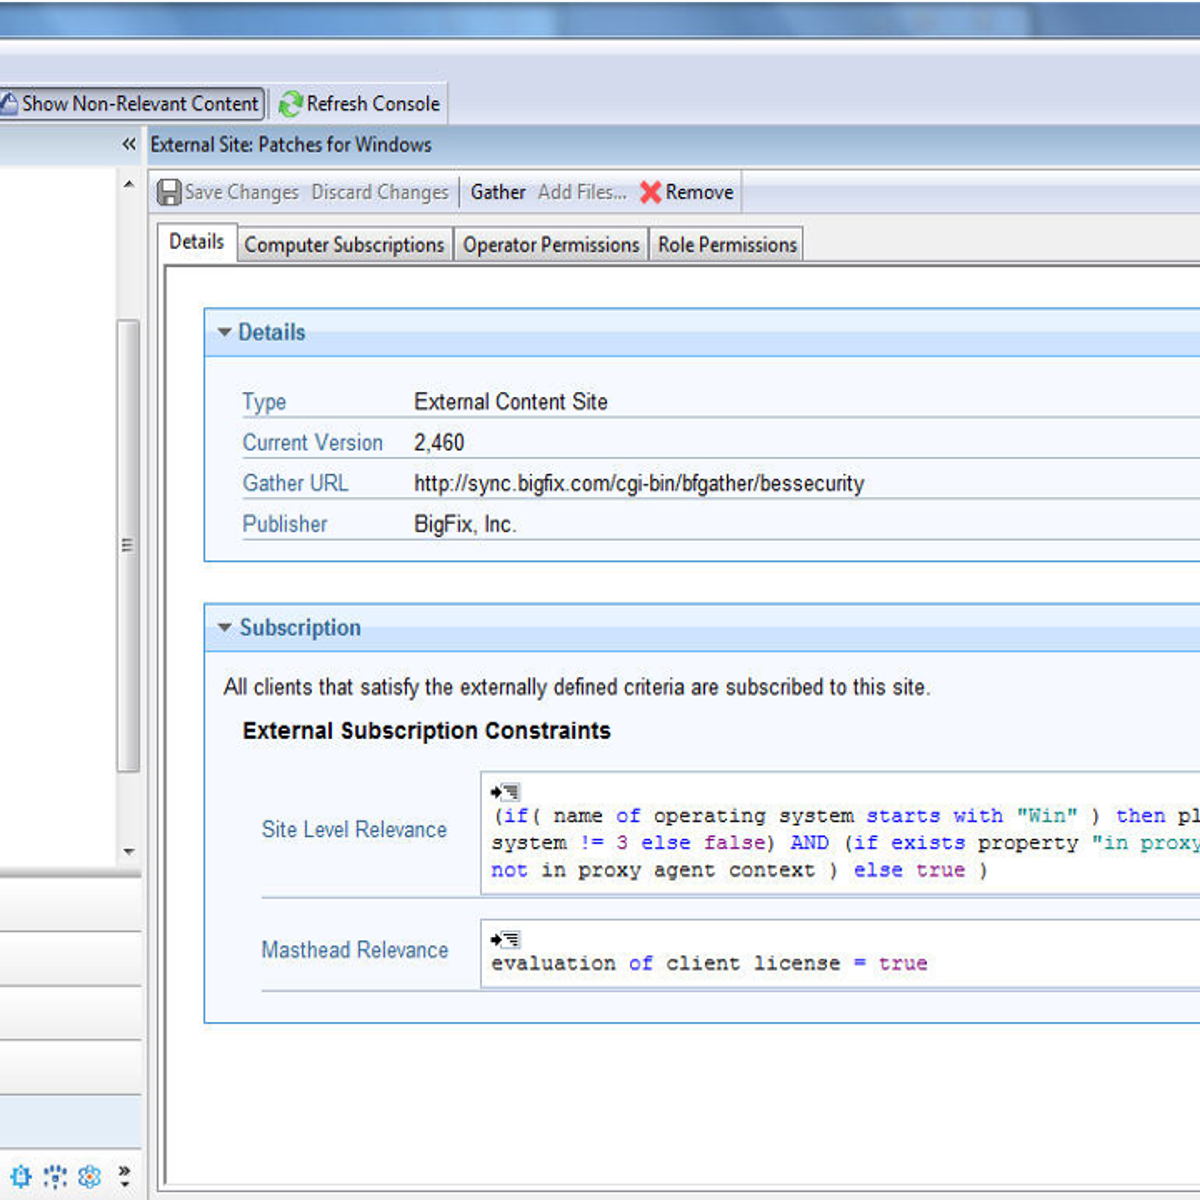This screenshot has width=1200, height=1200.
Task: Click the scattered-dots computers icon at bottom left
Action: (x=55, y=1177)
